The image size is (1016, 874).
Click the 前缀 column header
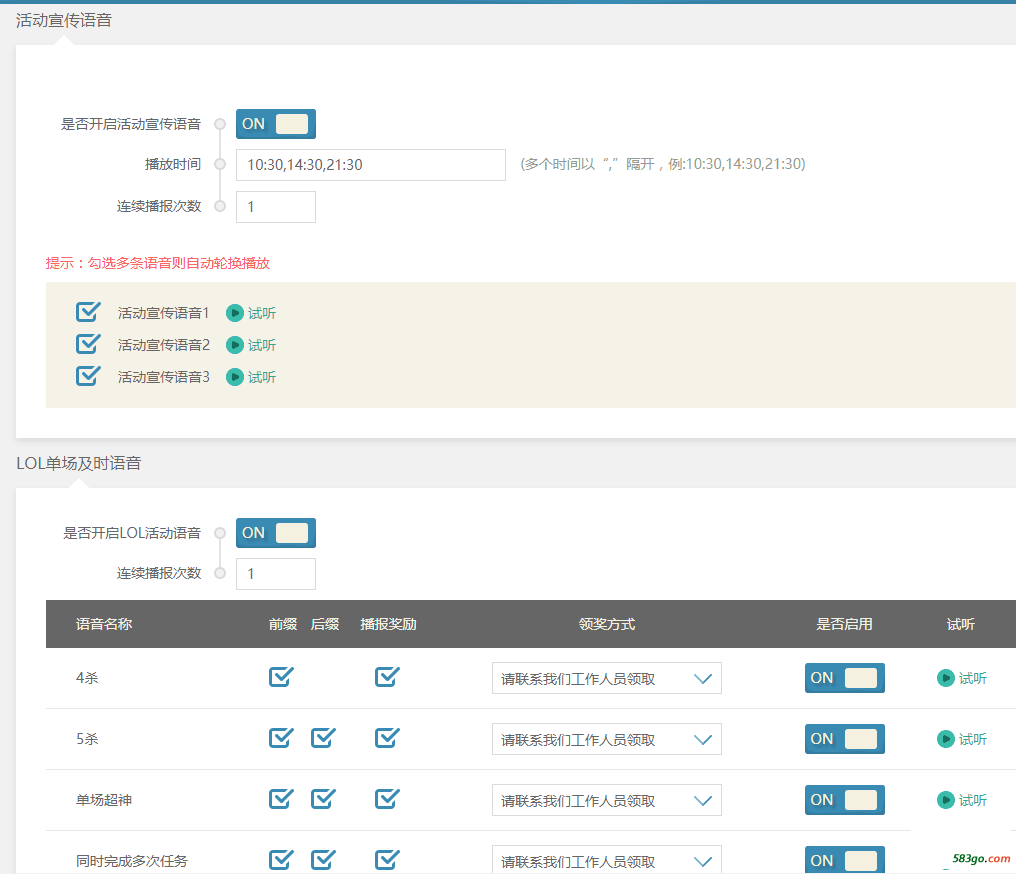click(x=283, y=624)
